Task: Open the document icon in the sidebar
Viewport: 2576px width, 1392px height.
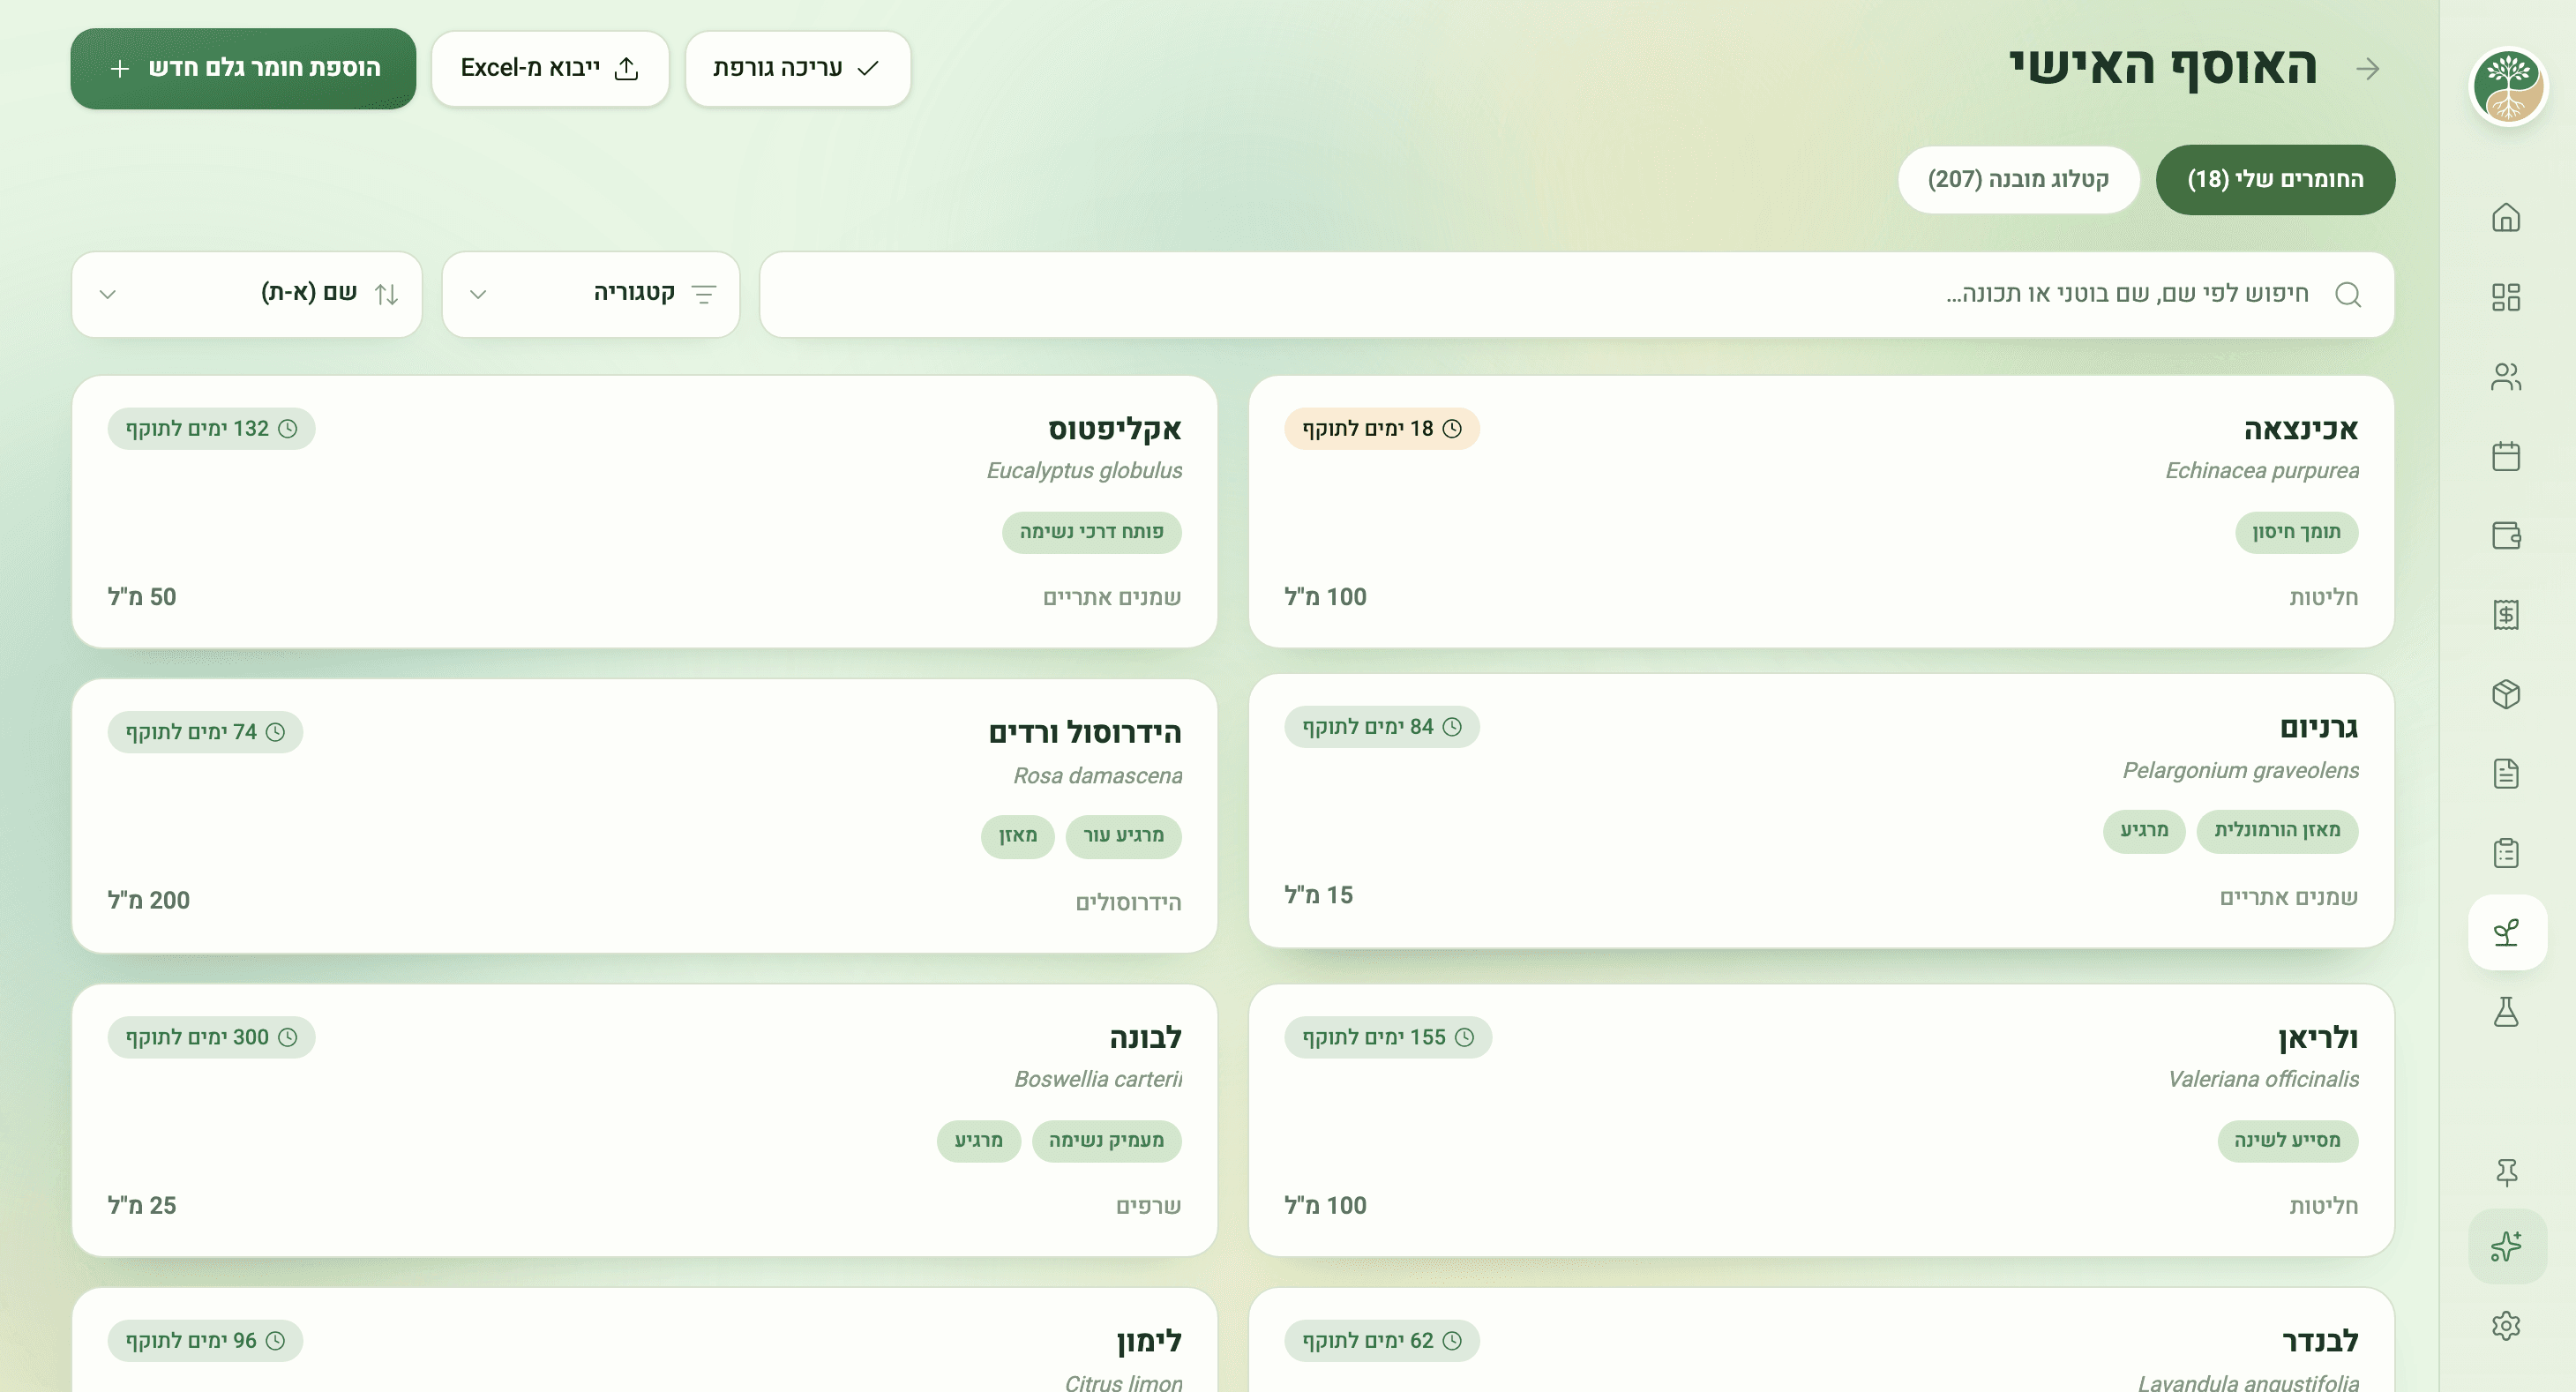Action: pyautogui.click(x=2506, y=773)
